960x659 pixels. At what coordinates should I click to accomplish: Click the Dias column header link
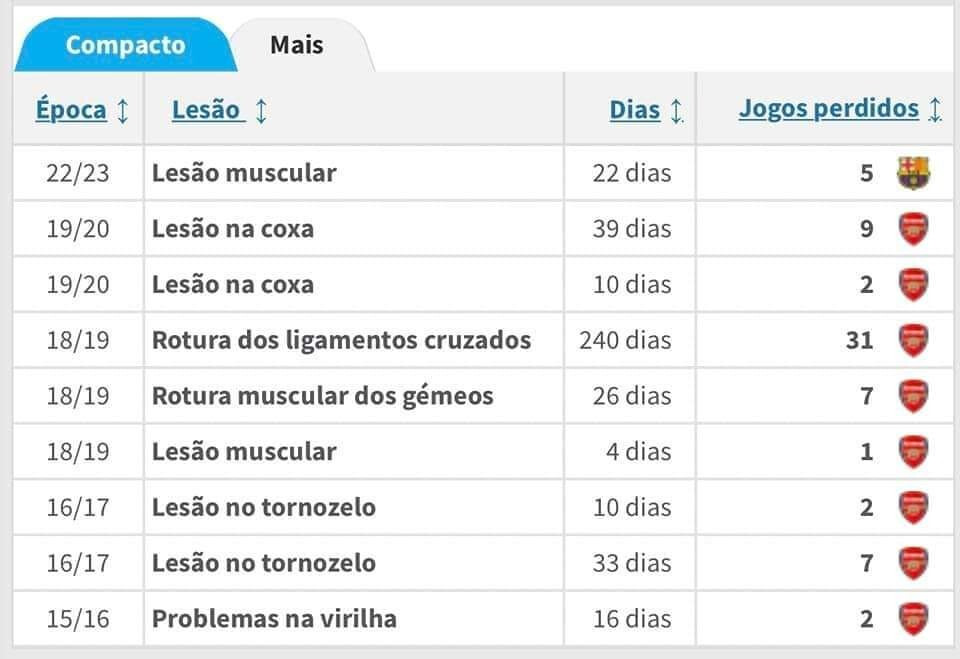[635, 110]
